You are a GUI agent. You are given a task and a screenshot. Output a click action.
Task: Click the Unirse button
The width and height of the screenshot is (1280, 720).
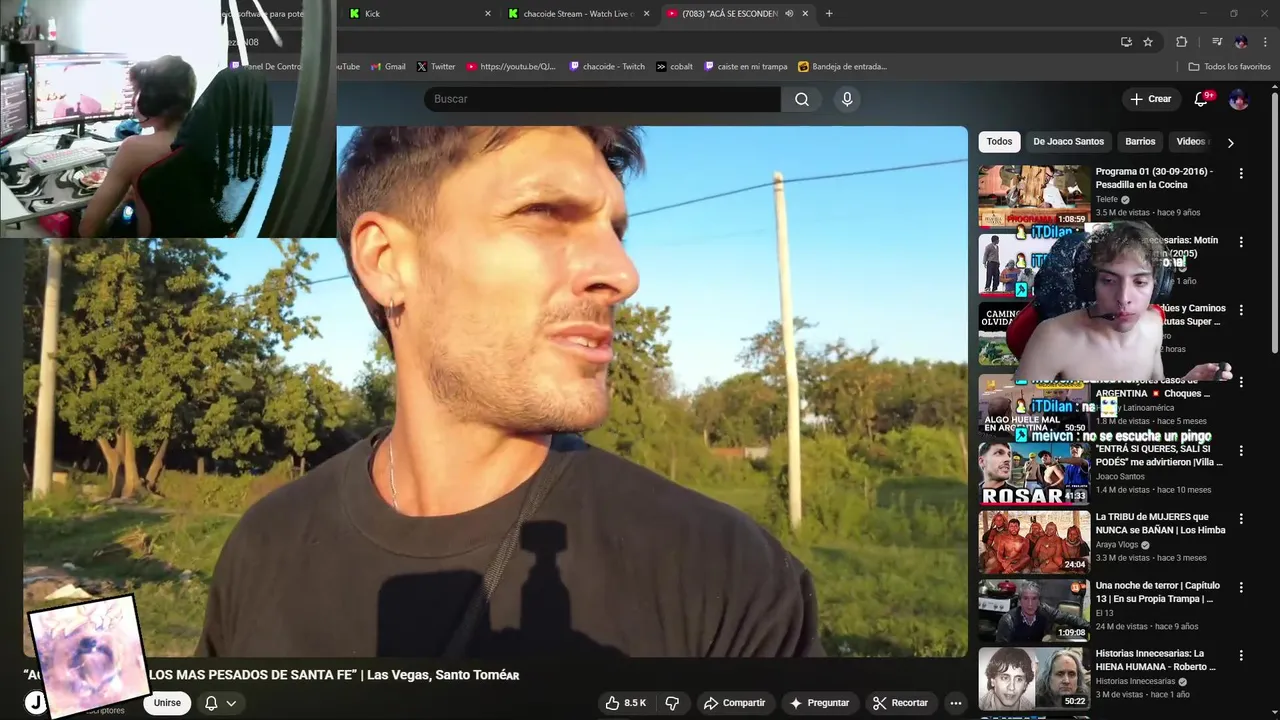(167, 703)
